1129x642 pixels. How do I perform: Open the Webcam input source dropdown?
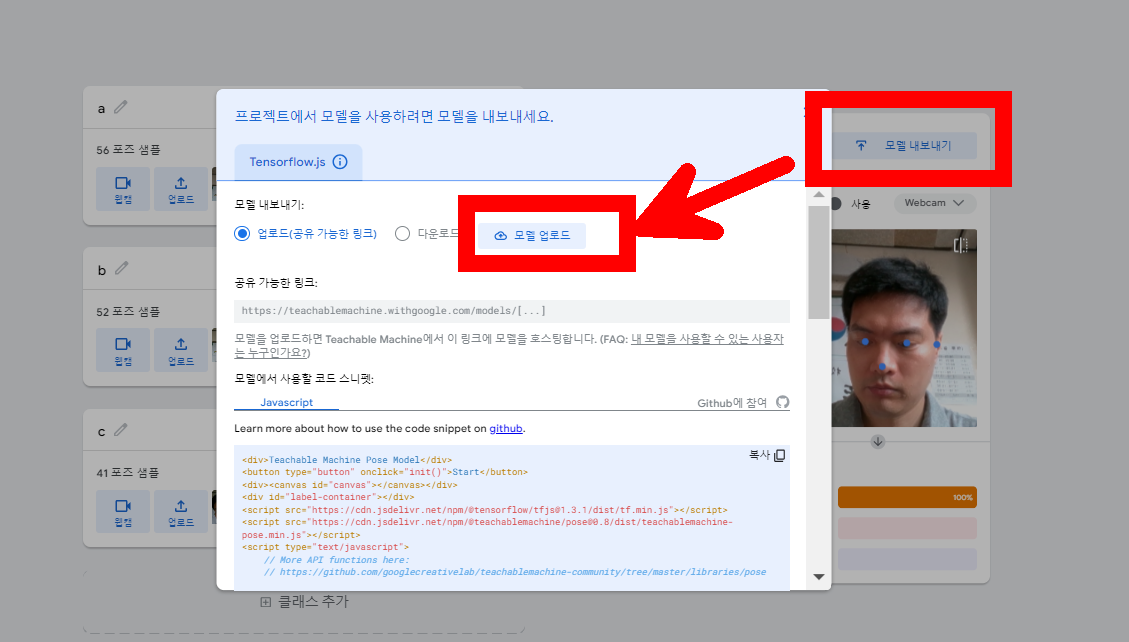tap(935, 203)
